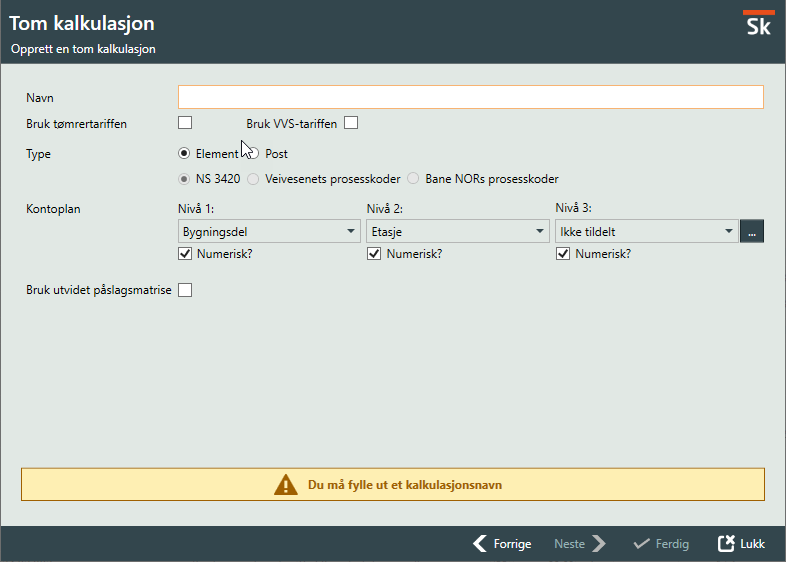The height and width of the screenshot is (562, 786).
Task: Open Nivå 3 Ikke tildelt dropdown
Action: (645, 231)
